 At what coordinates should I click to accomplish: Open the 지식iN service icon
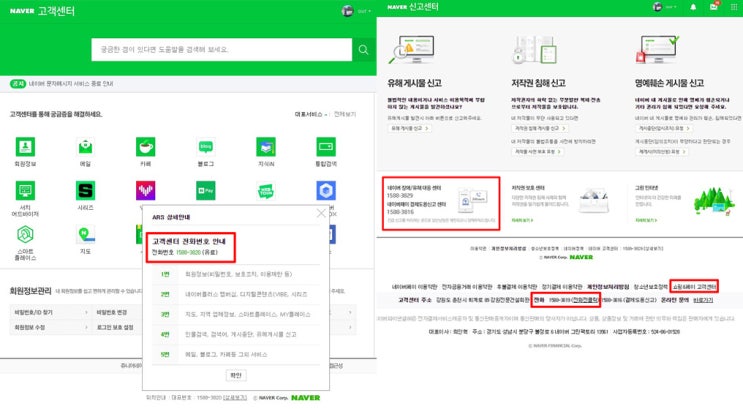(266, 147)
